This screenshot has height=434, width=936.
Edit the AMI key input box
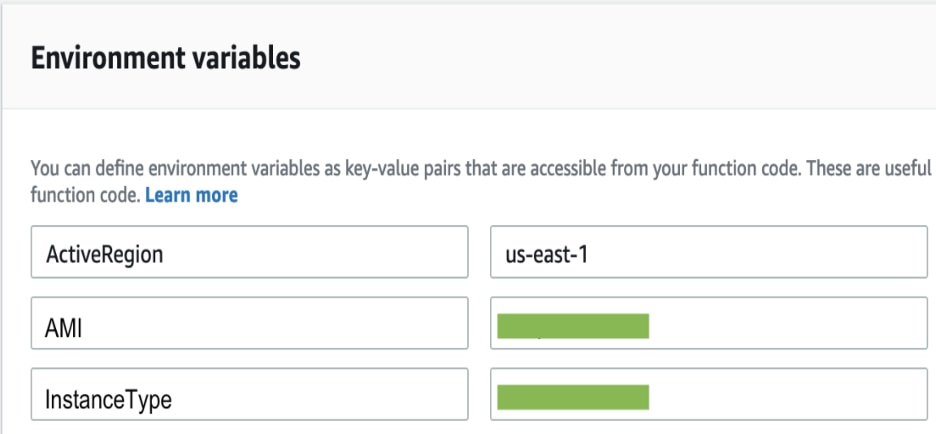[x=250, y=323]
